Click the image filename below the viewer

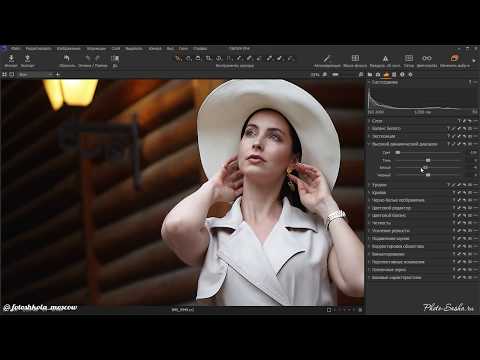coord(182,310)
